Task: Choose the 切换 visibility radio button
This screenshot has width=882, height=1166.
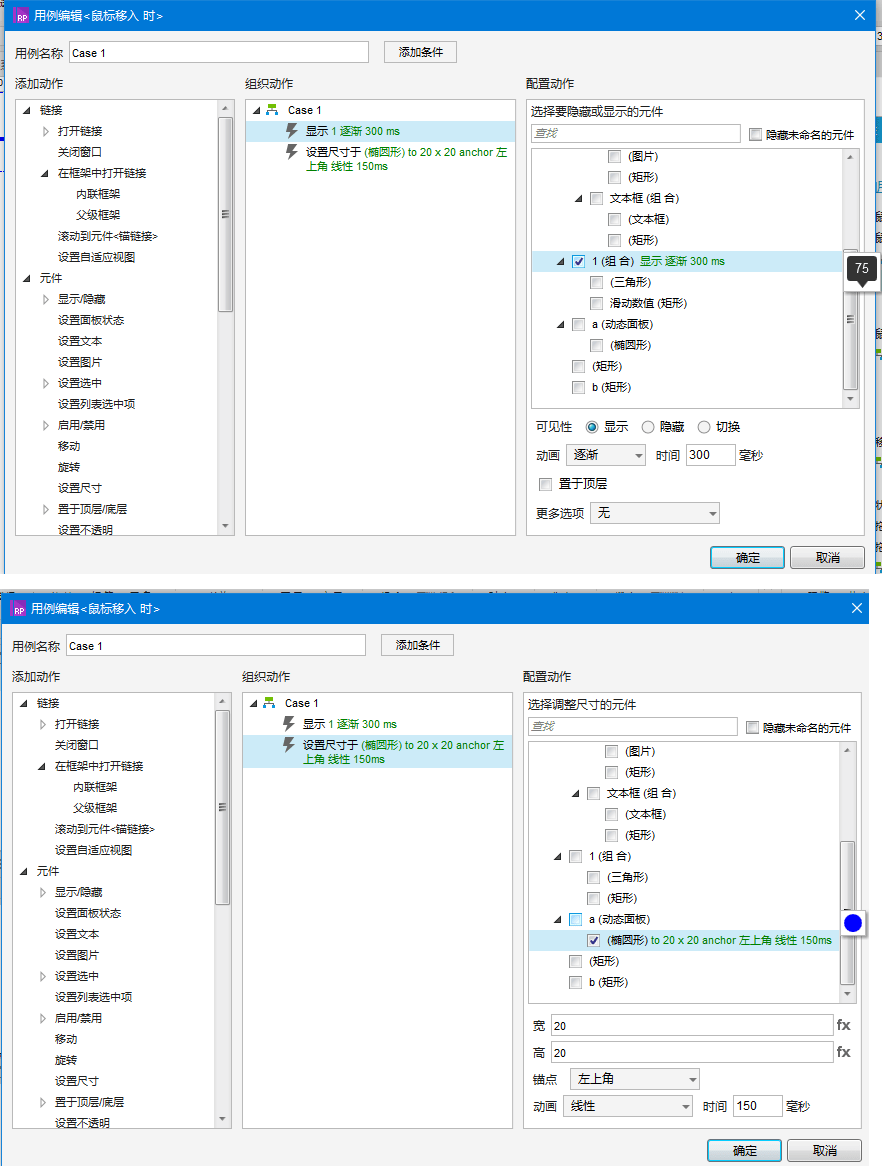Action: (x=704, y=427)
